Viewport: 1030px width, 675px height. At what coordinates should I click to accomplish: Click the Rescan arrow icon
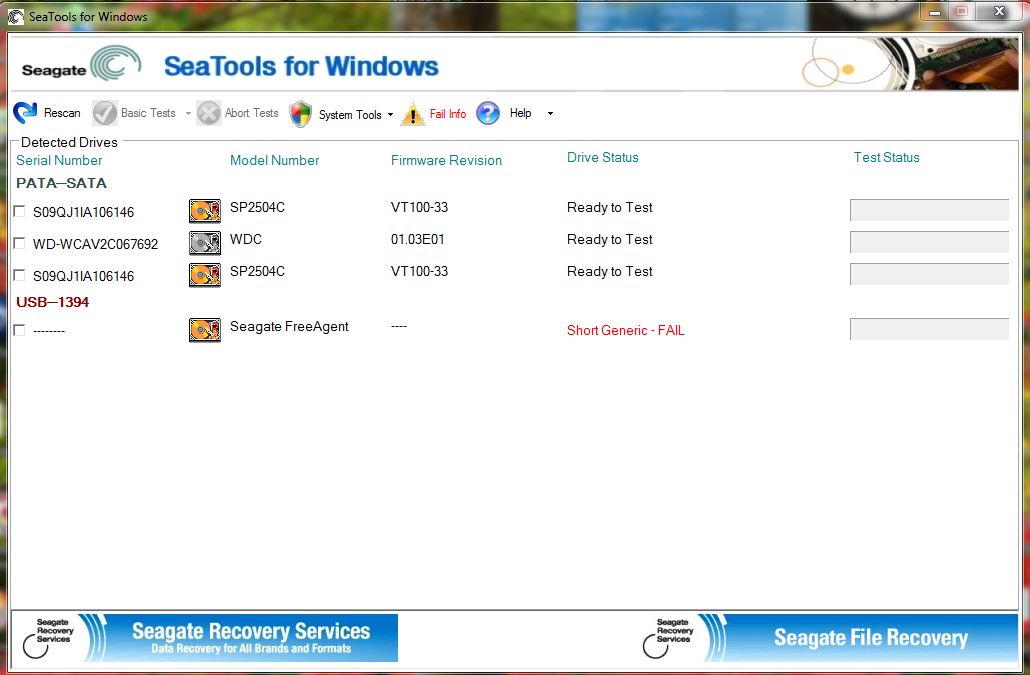click(26, 113)
